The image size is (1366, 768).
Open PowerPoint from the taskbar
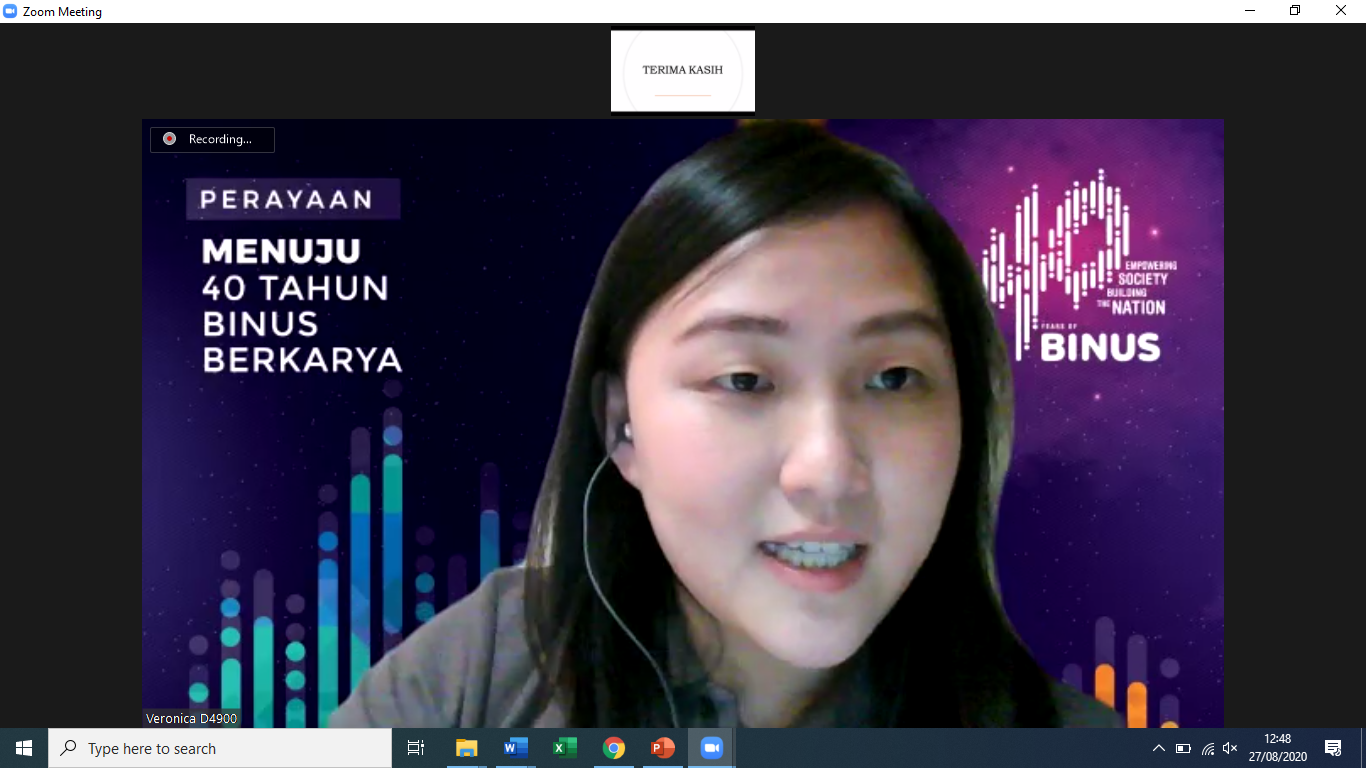tap(662, 748)
